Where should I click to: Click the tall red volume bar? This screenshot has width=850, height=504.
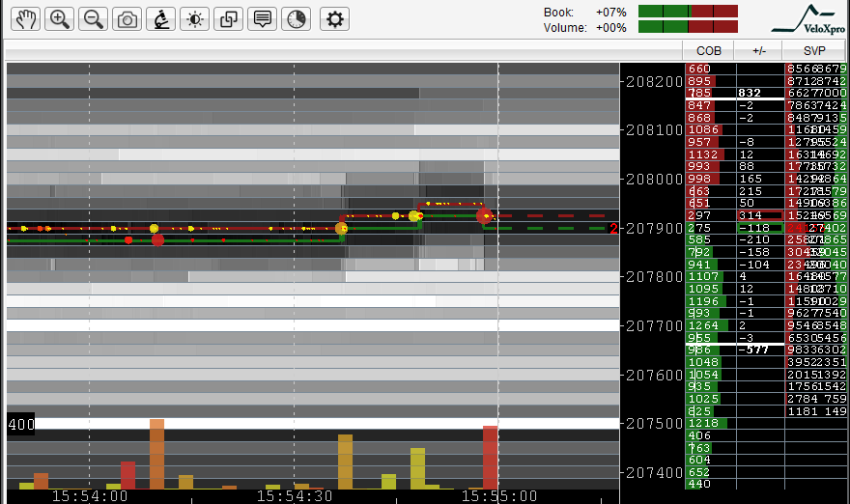(490, 457)
